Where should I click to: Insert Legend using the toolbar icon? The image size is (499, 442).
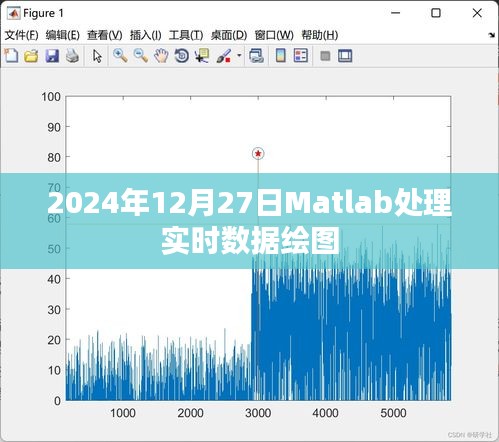(301, 56)
